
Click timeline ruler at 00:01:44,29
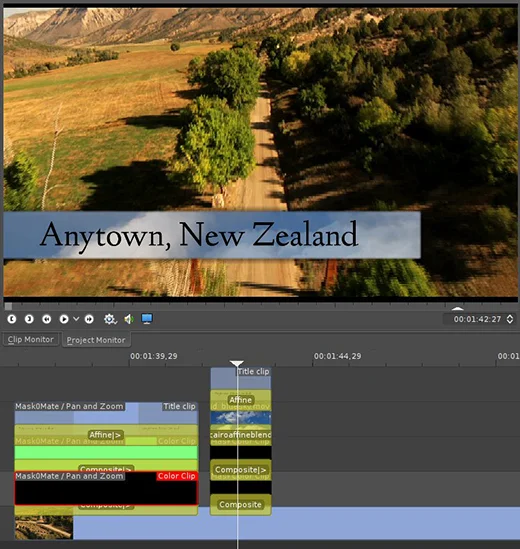click(x=337, y=356)
